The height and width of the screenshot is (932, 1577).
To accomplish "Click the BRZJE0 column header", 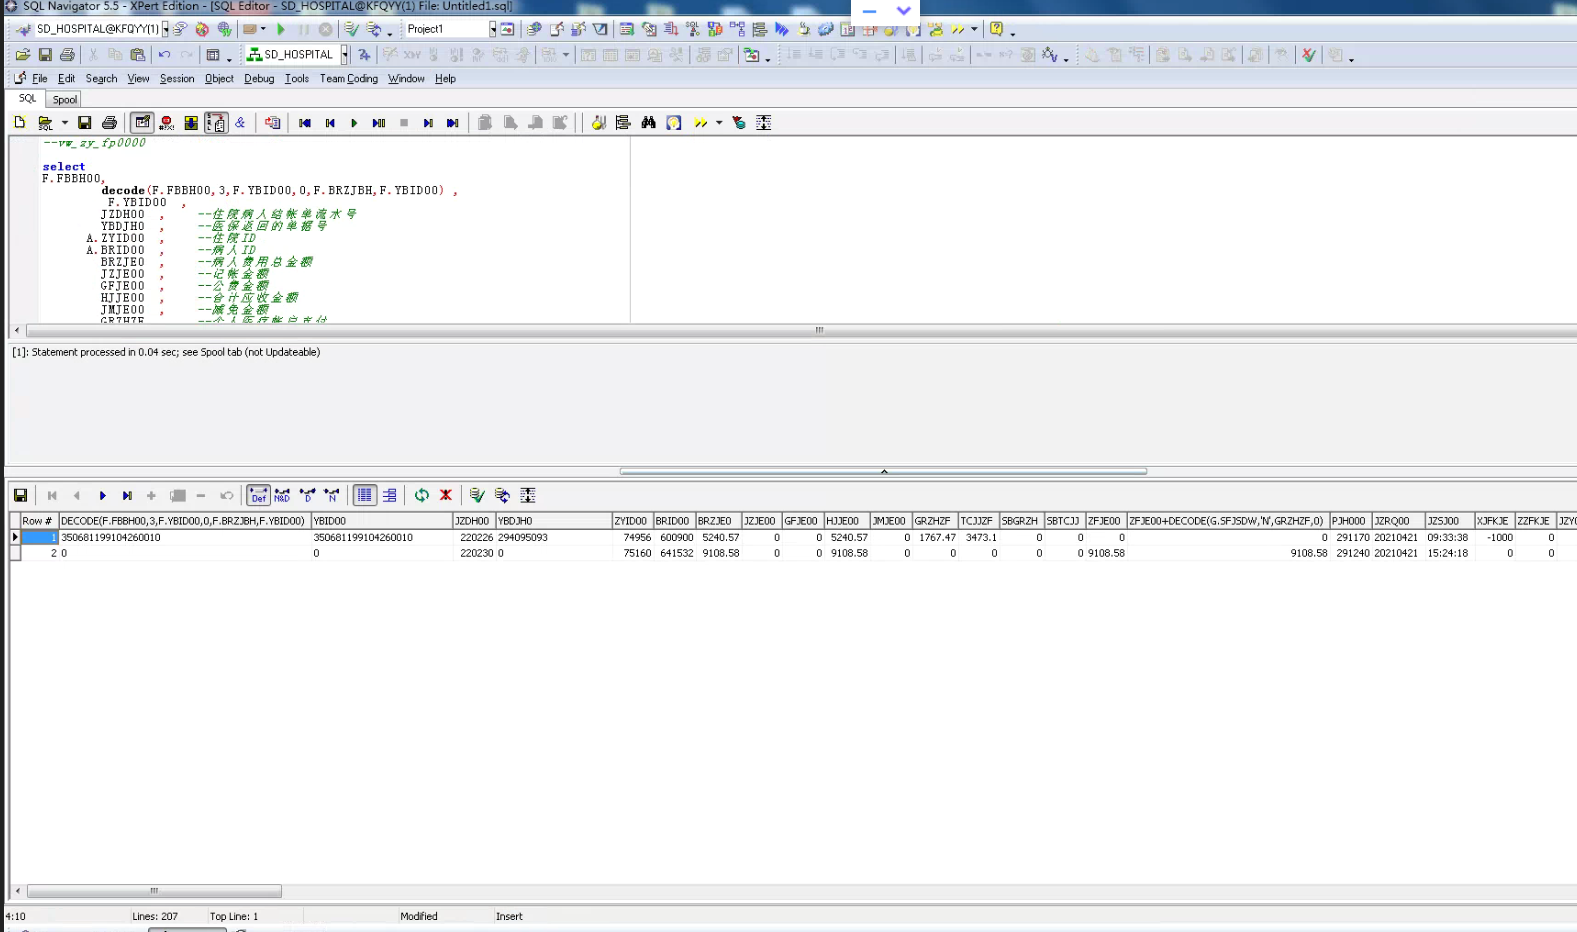I will click(718, 521).
